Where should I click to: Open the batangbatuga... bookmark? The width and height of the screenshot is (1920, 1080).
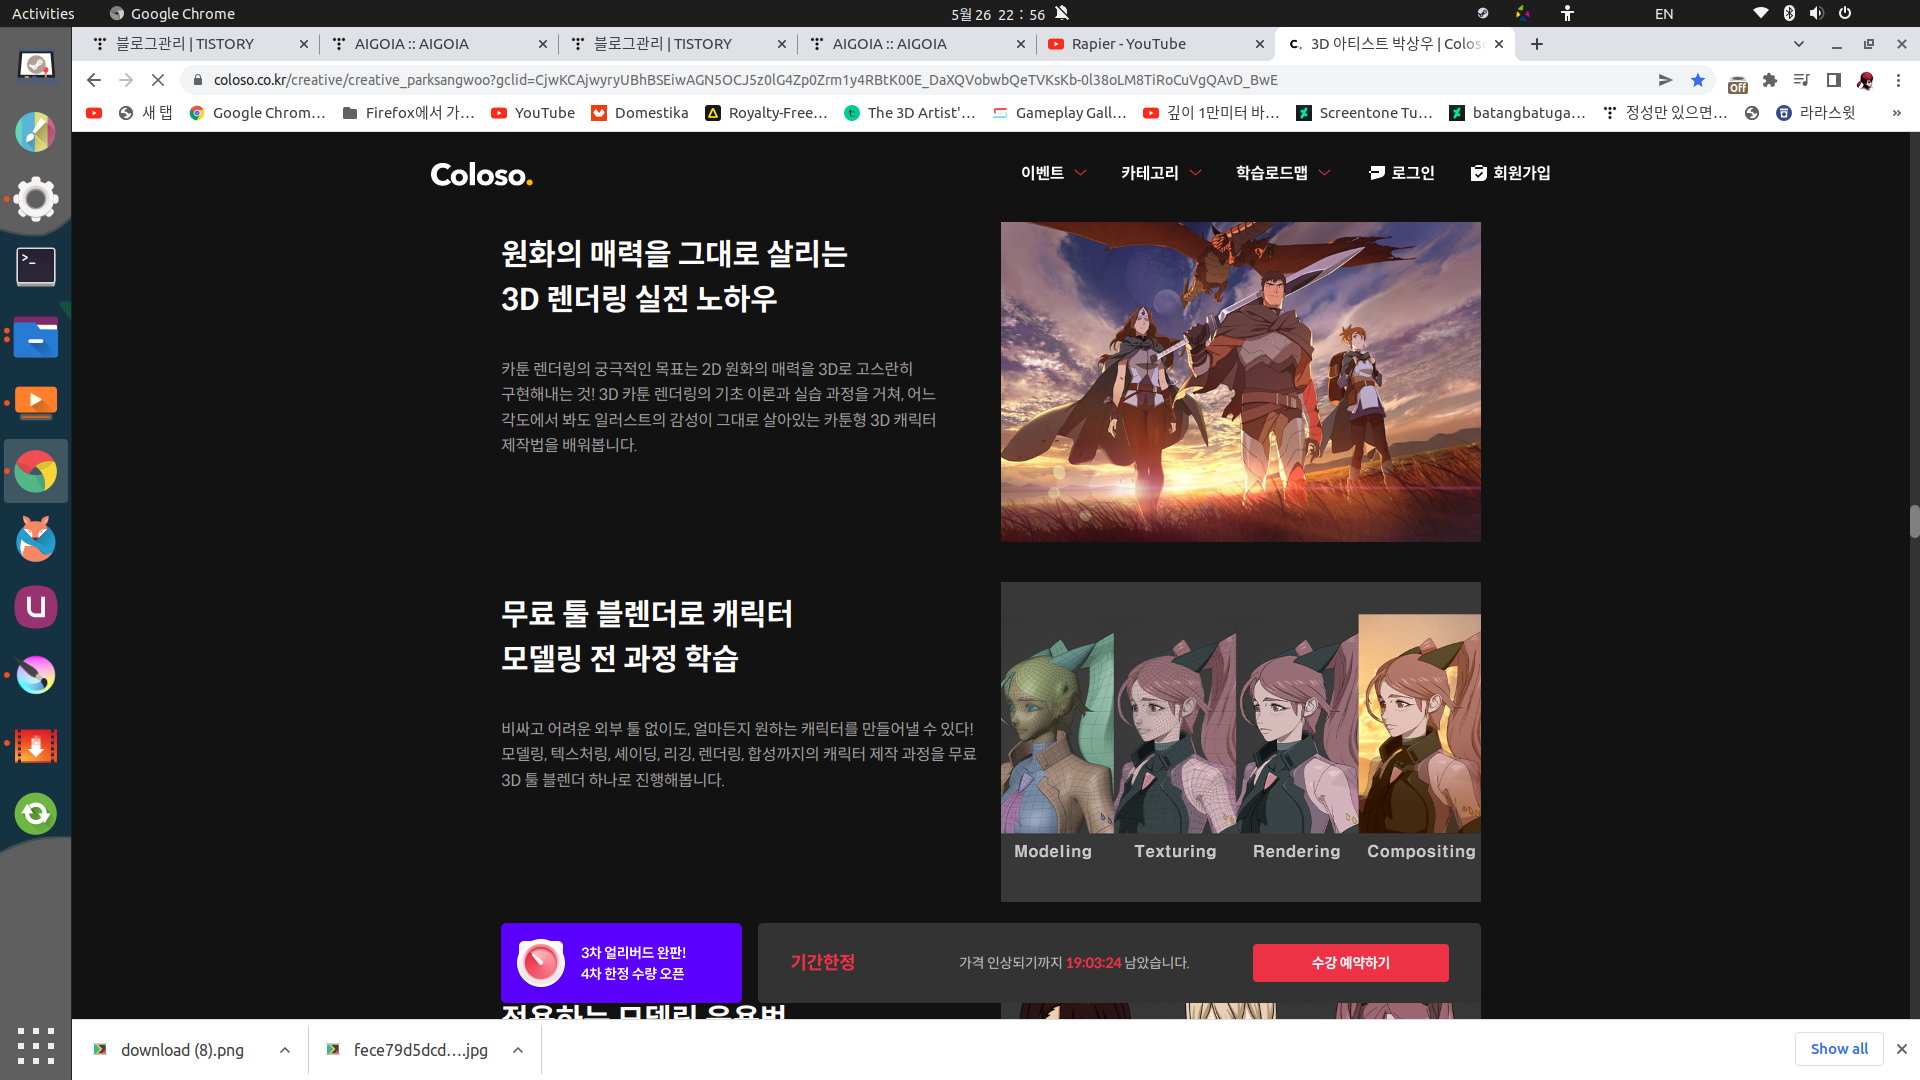(1517, 113)
